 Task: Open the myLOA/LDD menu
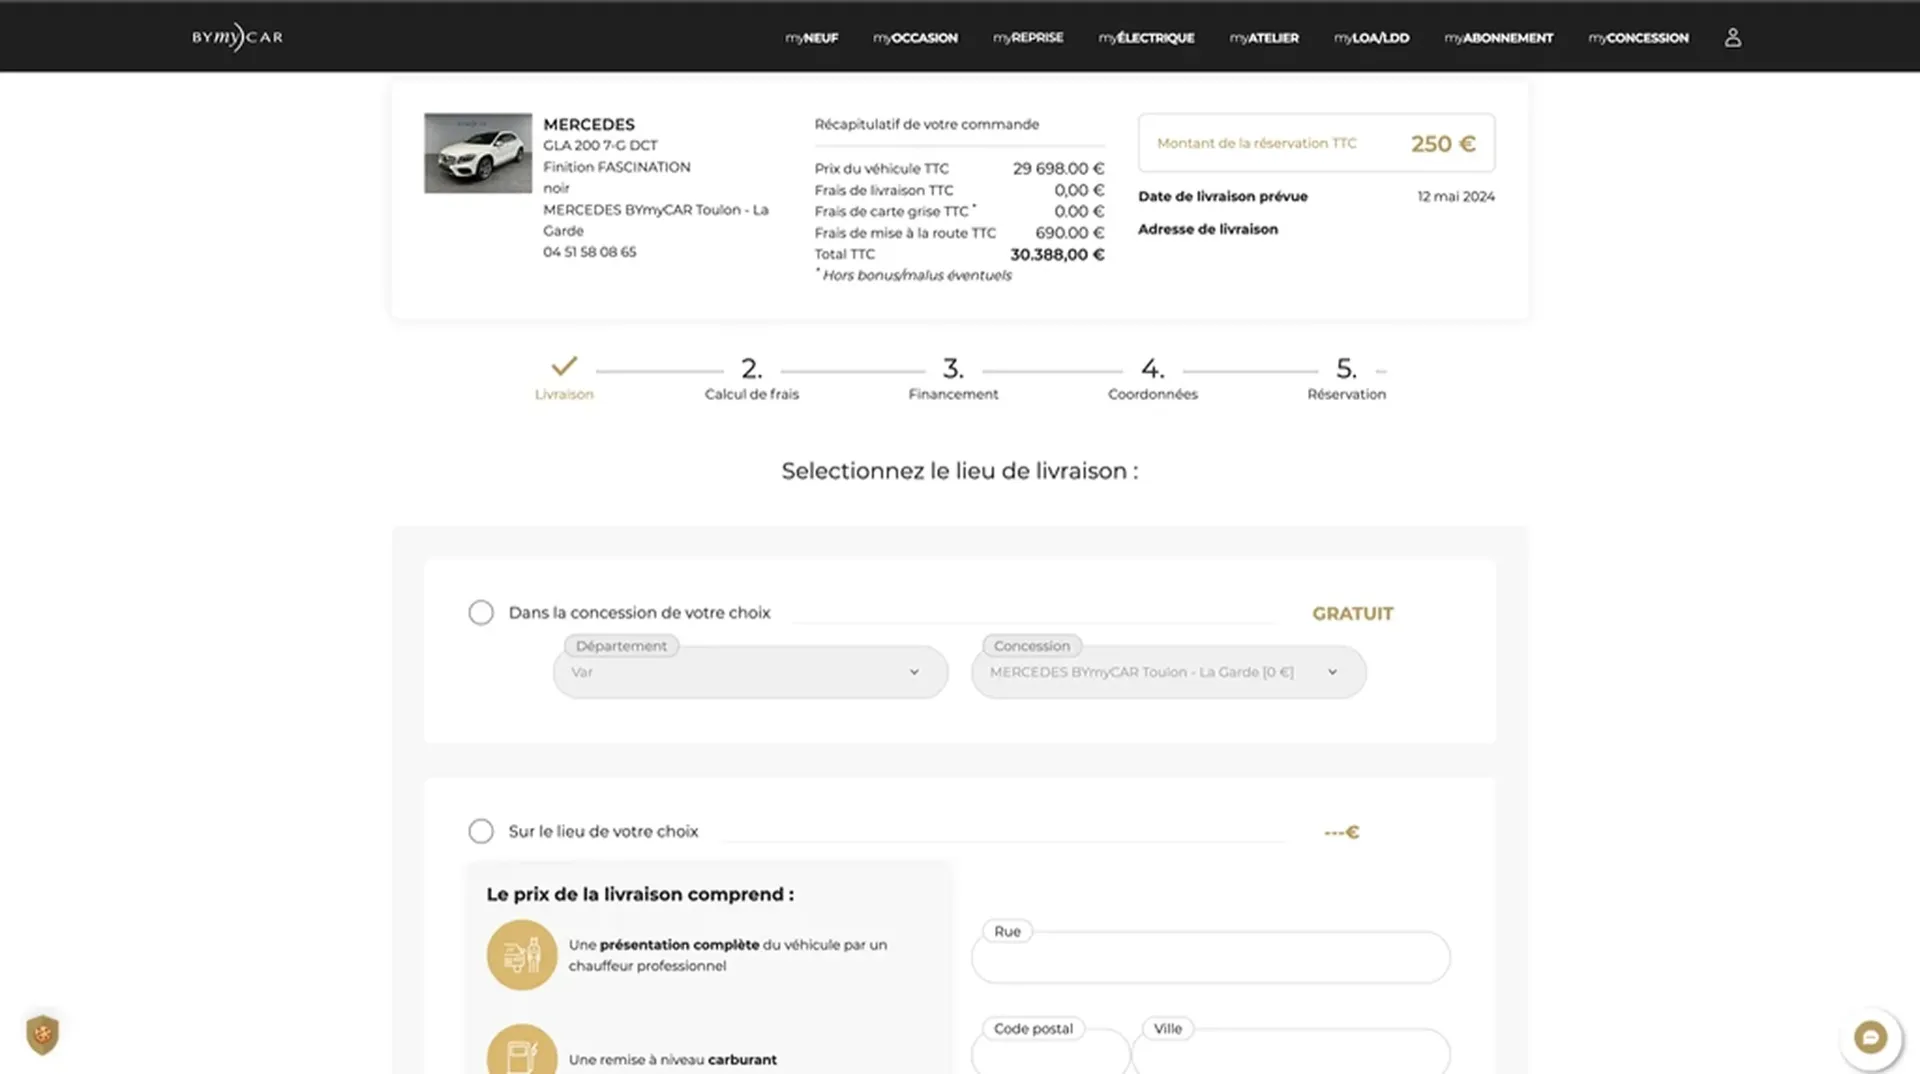[1371, 38]
